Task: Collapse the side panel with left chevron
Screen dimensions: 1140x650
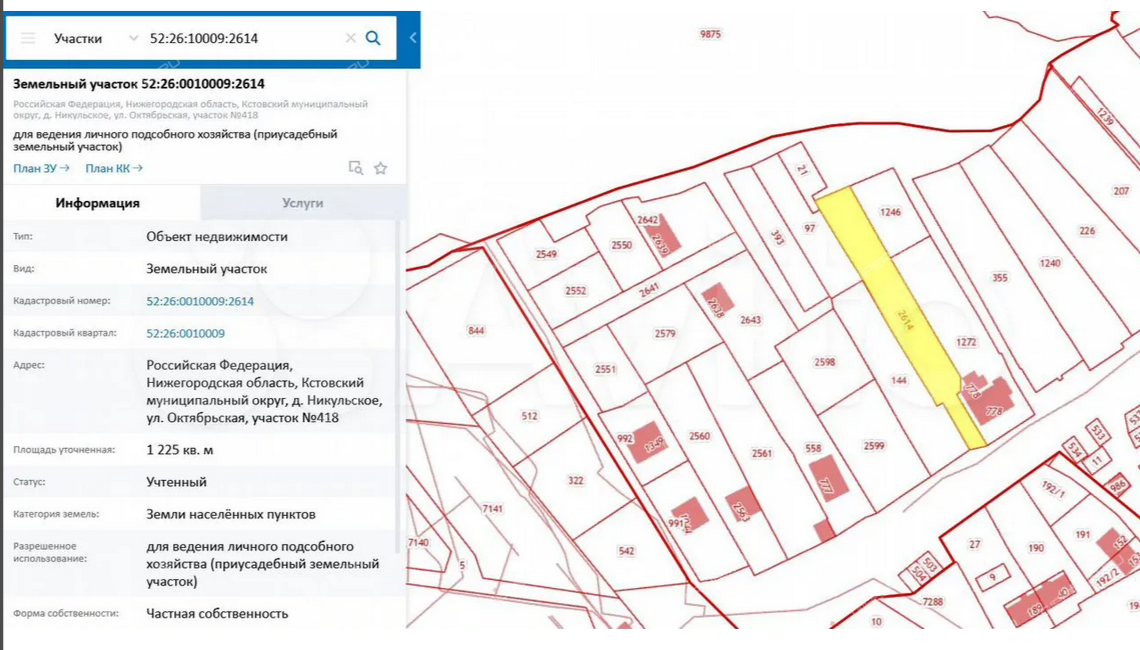Action: pos(412,38)
